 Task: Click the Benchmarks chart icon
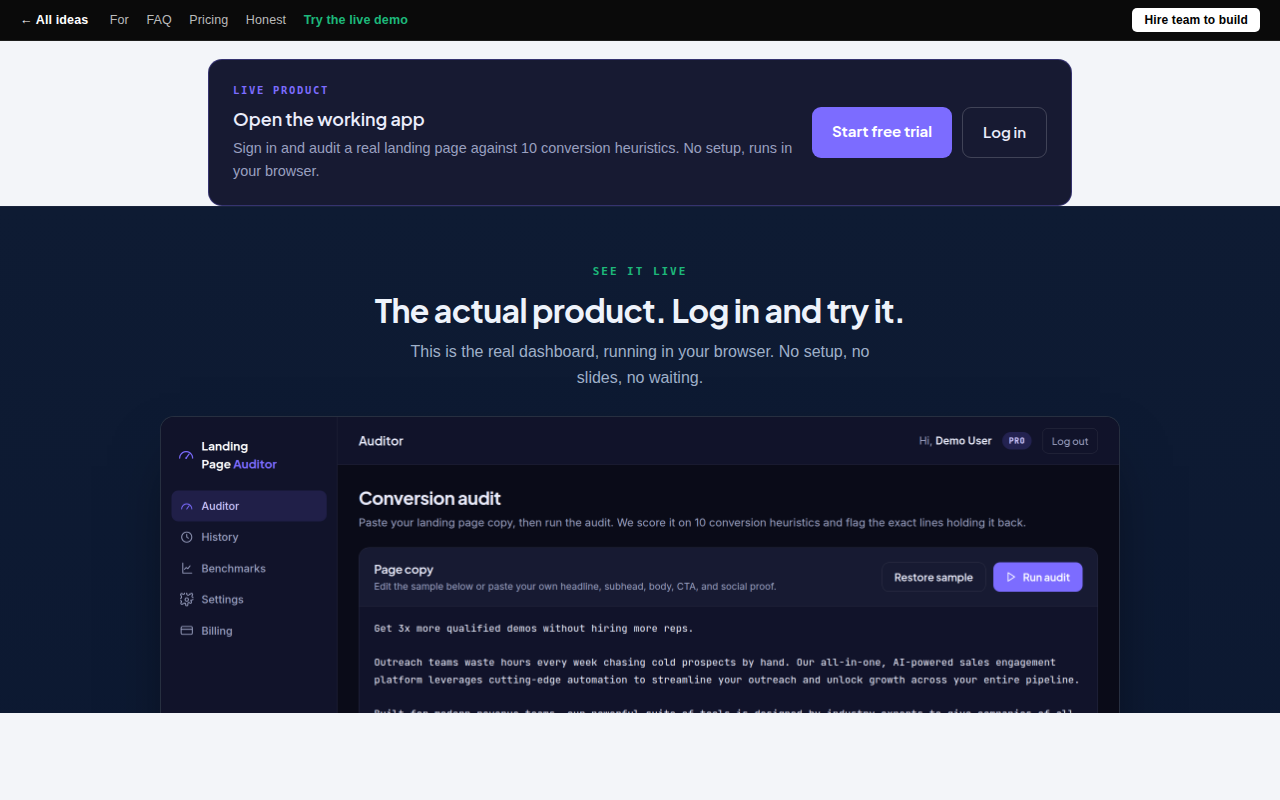pyautogui.click(x=186, y=568)
